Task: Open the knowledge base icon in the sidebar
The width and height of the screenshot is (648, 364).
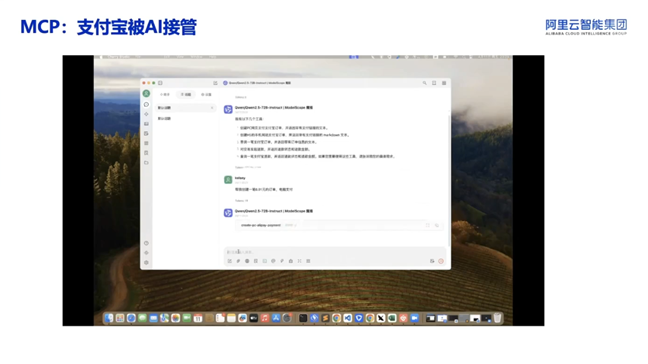Action: click(x=146, y=153)
